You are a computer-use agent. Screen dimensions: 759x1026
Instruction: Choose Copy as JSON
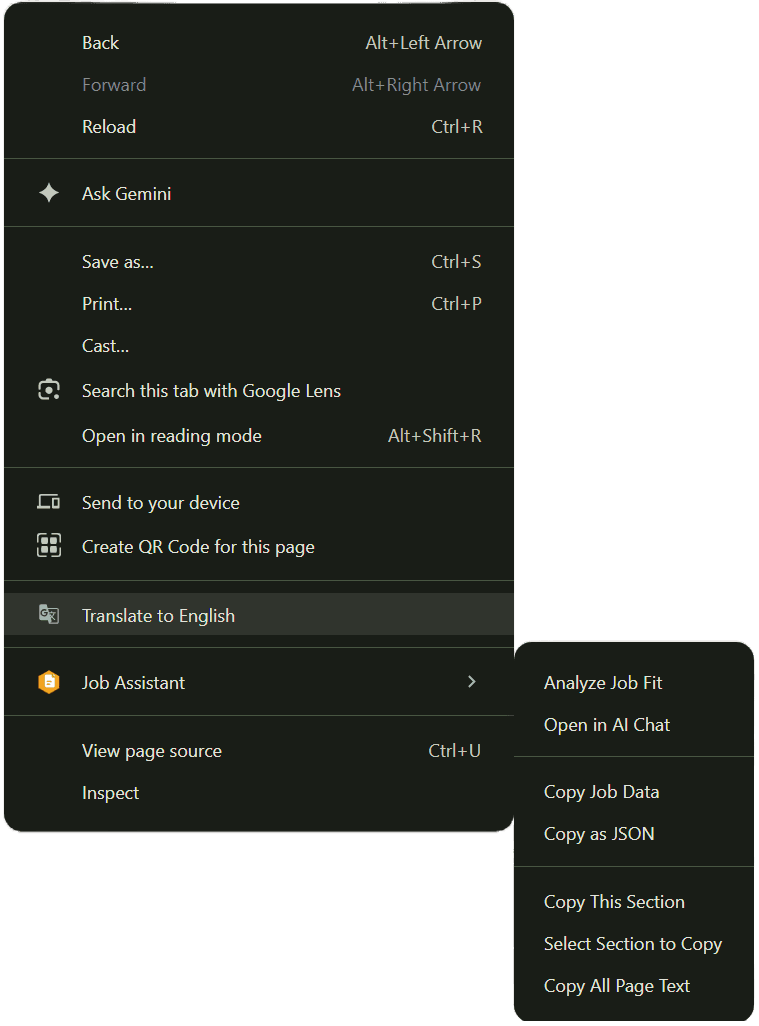pos(634,834)
